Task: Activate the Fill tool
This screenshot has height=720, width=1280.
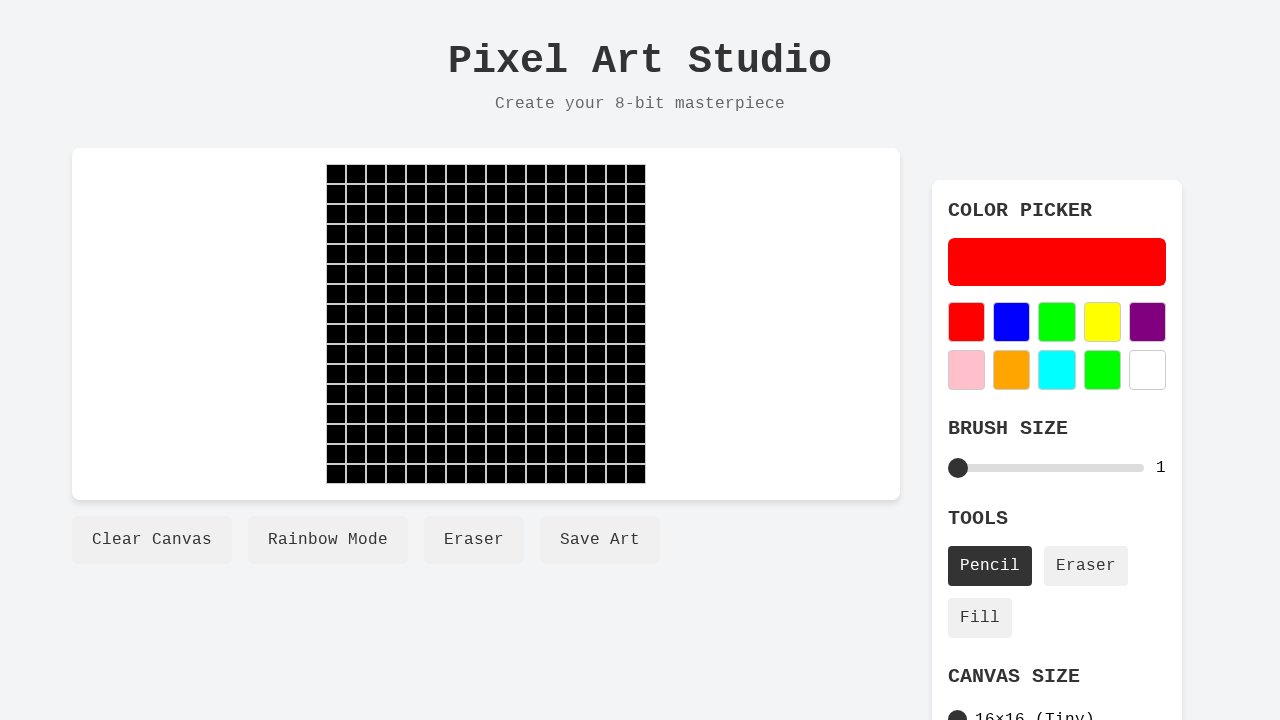Action: point(979,617)
